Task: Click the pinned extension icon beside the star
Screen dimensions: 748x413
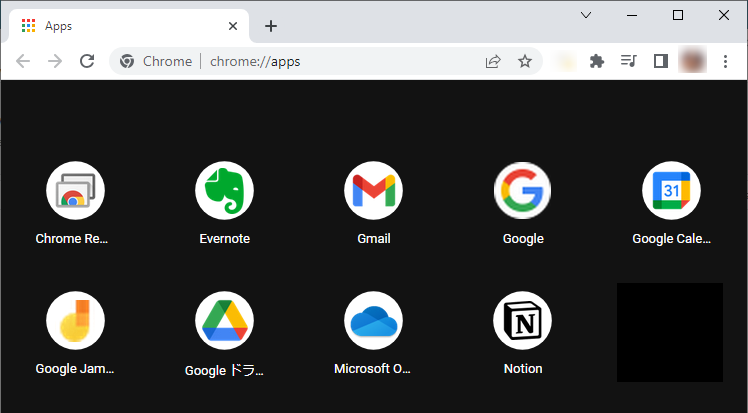Action: click(565, 61)
